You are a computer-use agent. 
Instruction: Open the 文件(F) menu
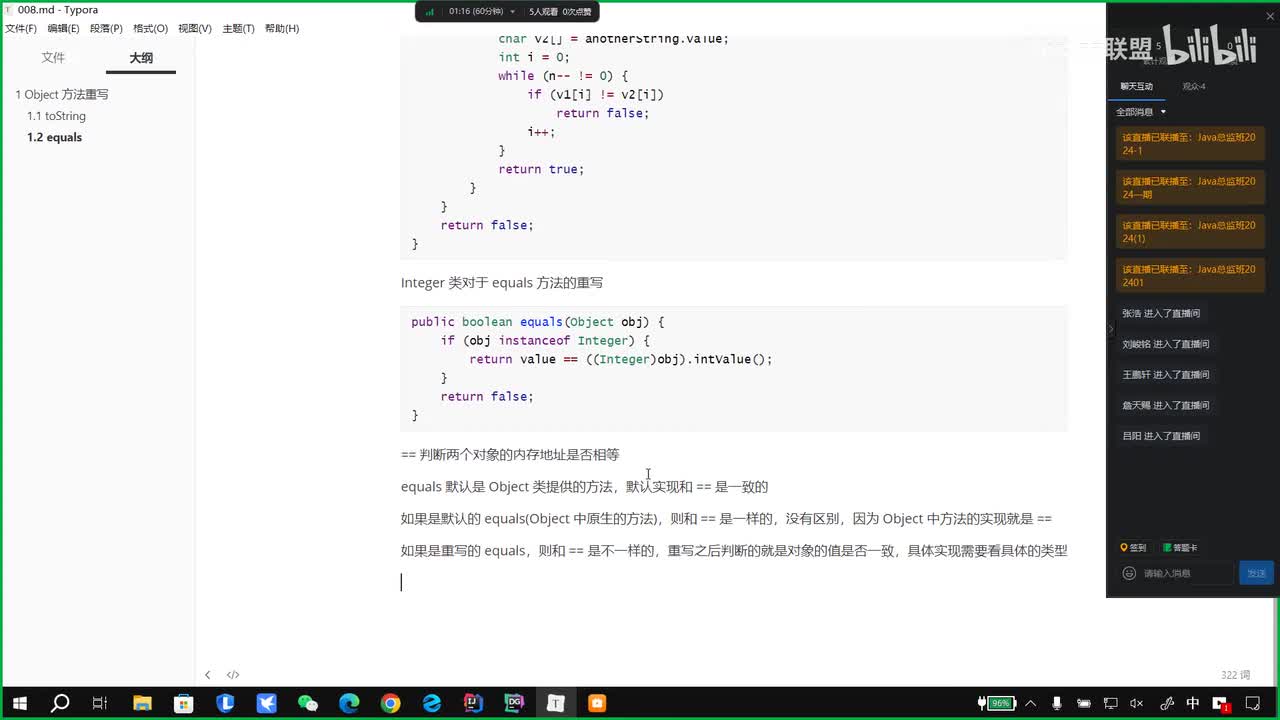tap(21, 28)
